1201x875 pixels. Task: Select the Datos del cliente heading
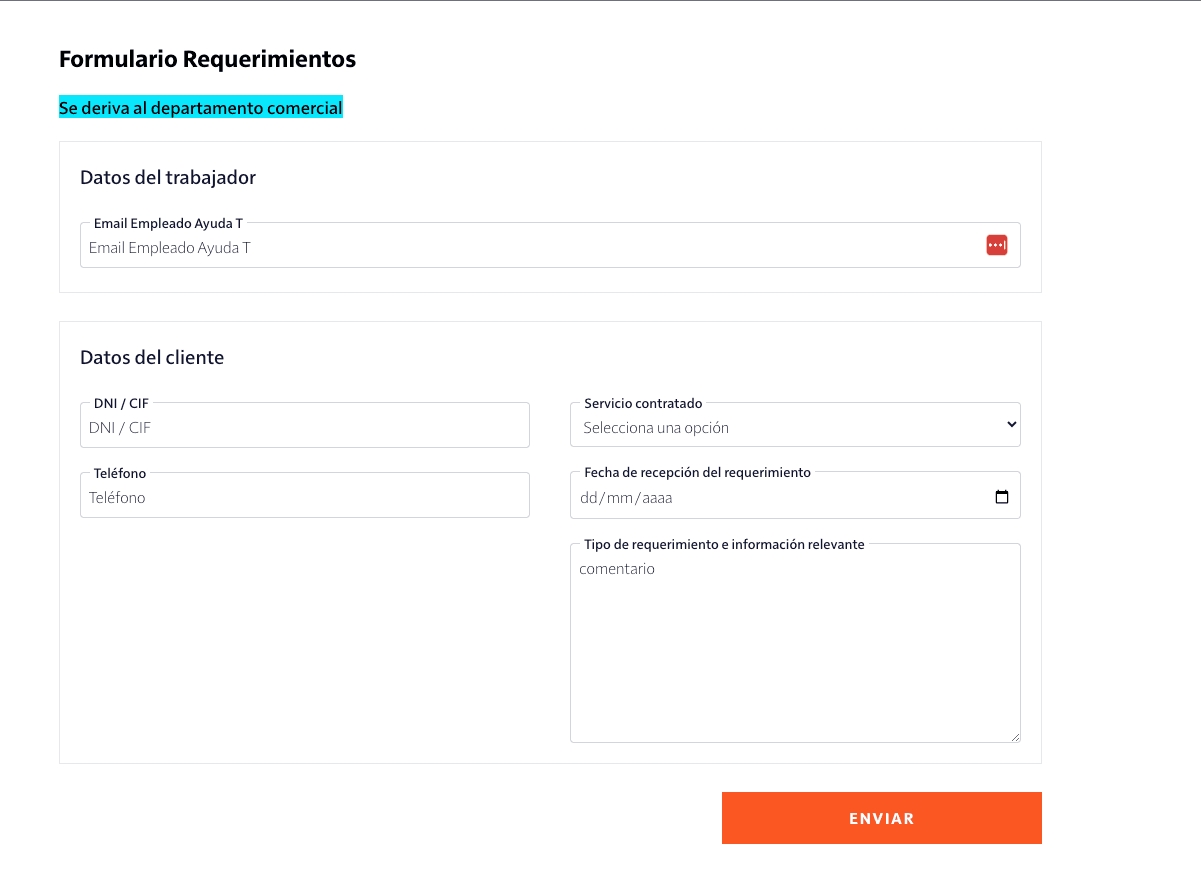click(151, 357)
